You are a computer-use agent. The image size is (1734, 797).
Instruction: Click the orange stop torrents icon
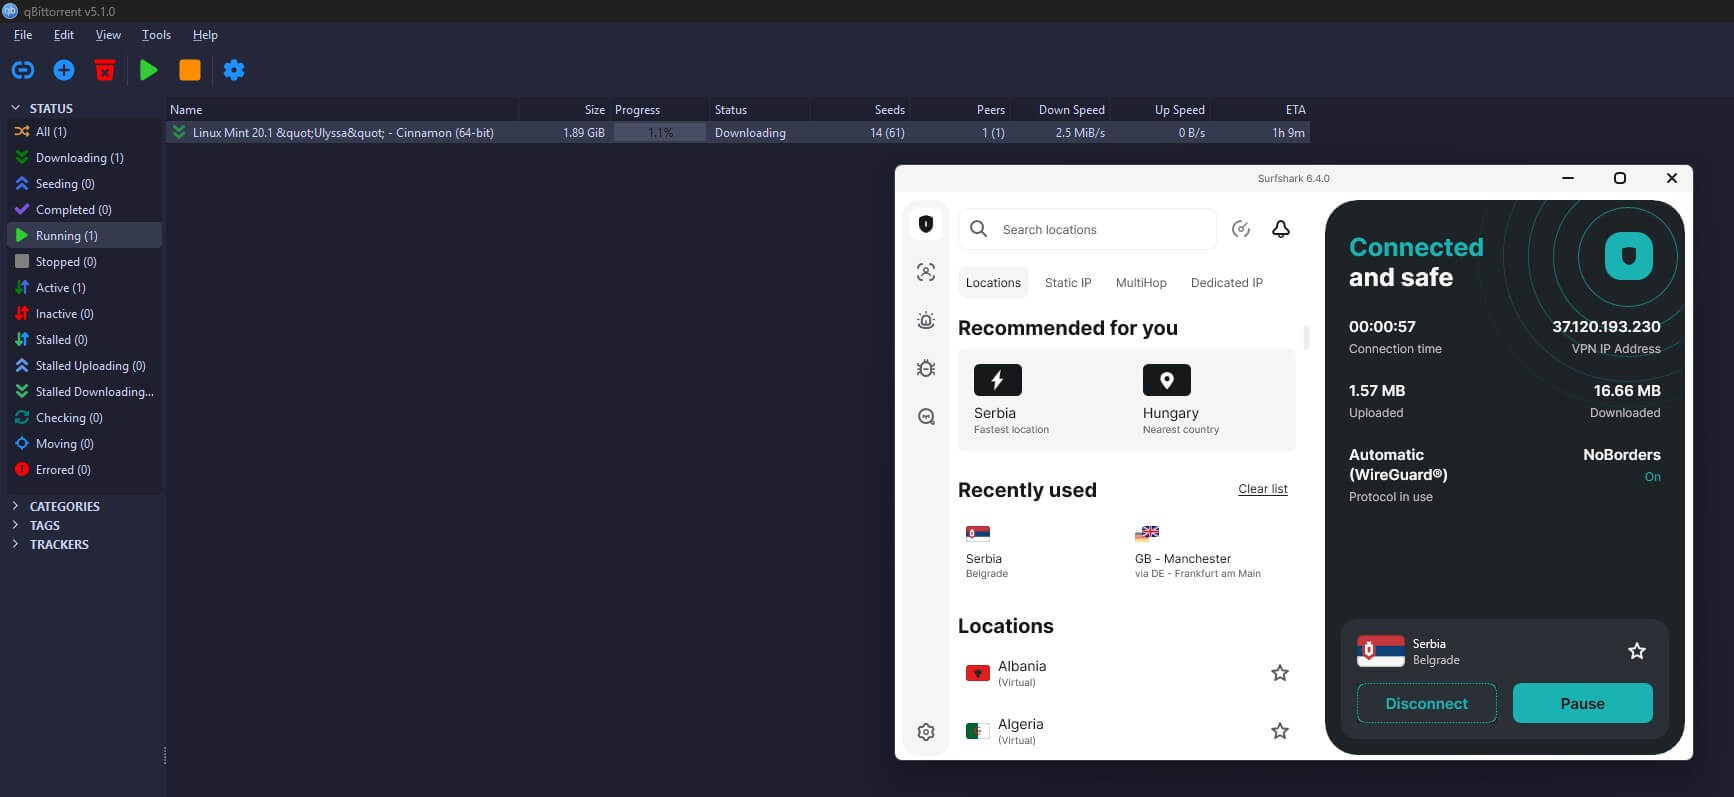[x=190, y=70]
